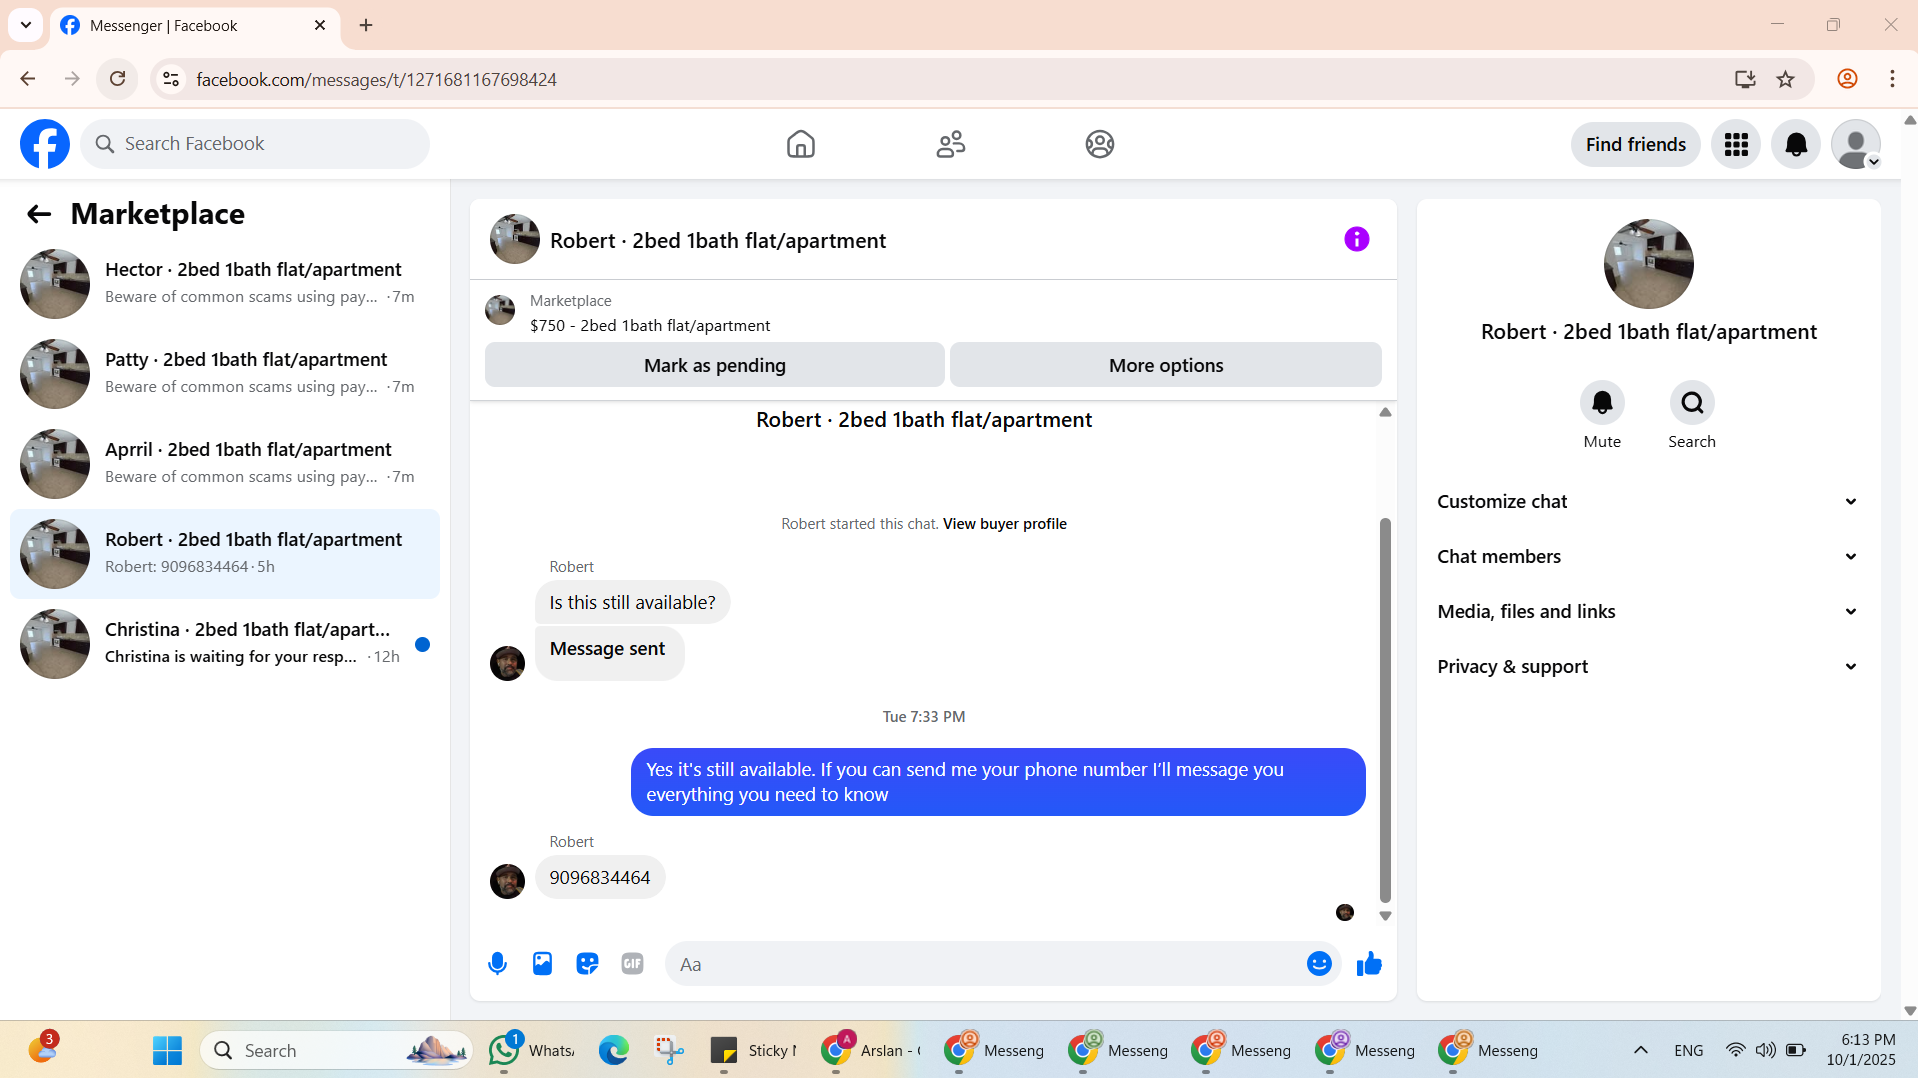Select Robert's apartment conversation in list
1918x1078 pixels.
pos(225,554)
